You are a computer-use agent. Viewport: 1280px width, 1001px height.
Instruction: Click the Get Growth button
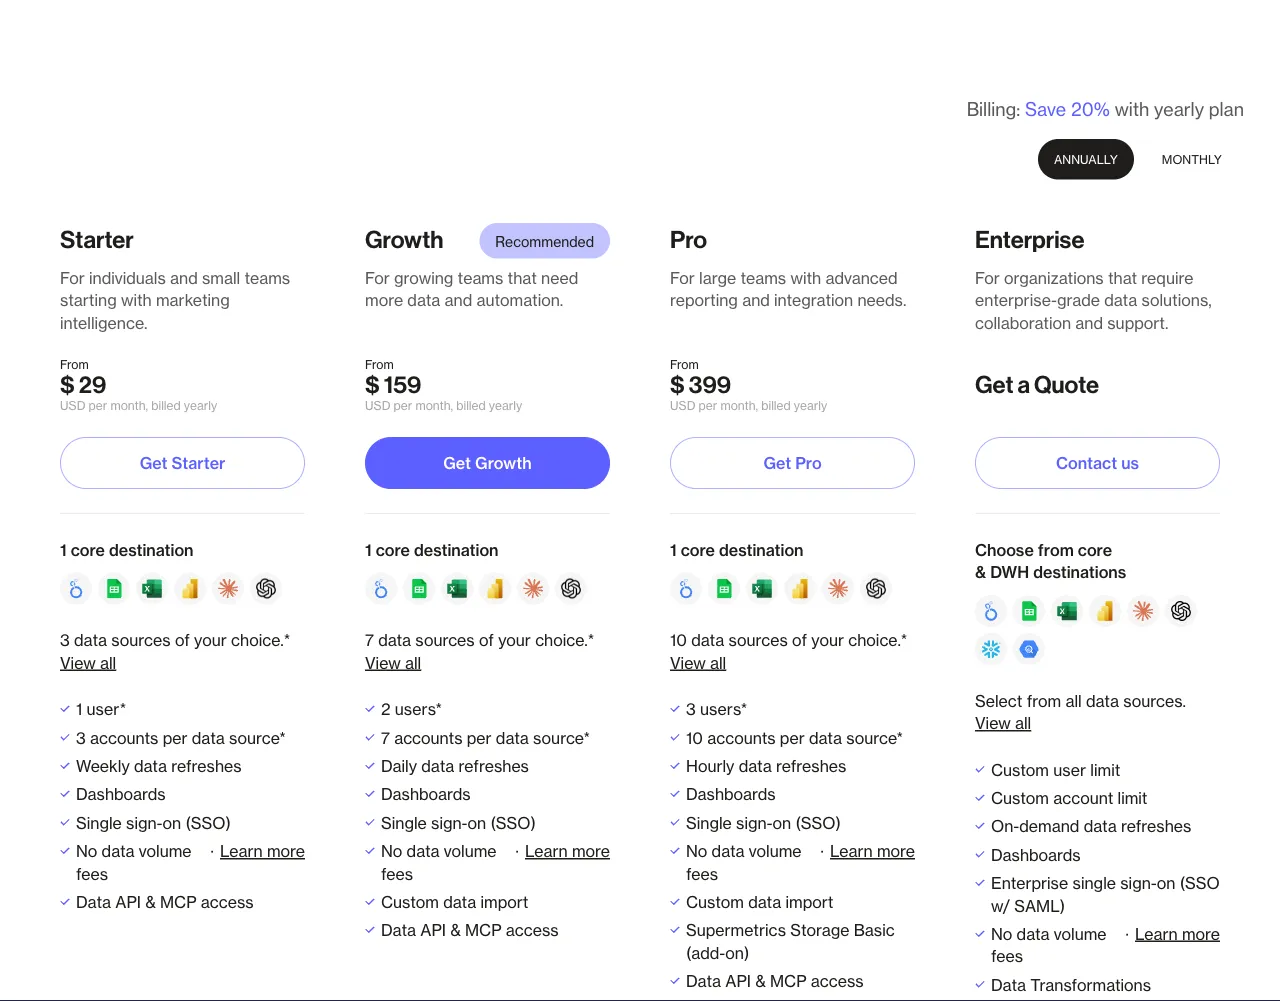(487, 463)
